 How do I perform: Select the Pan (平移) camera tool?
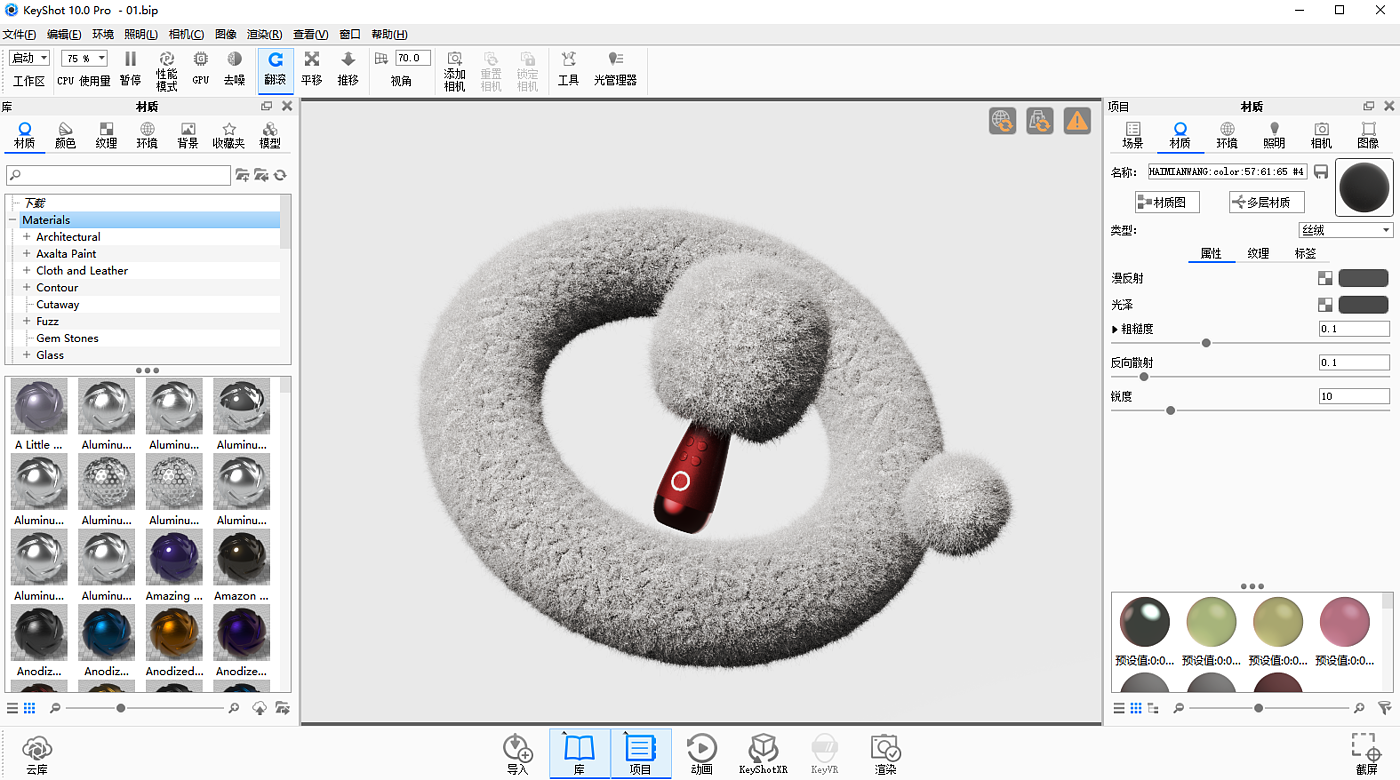point(312,68)
